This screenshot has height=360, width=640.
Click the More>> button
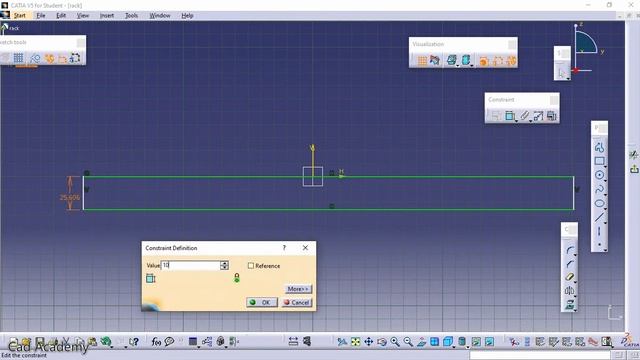click(x=298, y=289)
